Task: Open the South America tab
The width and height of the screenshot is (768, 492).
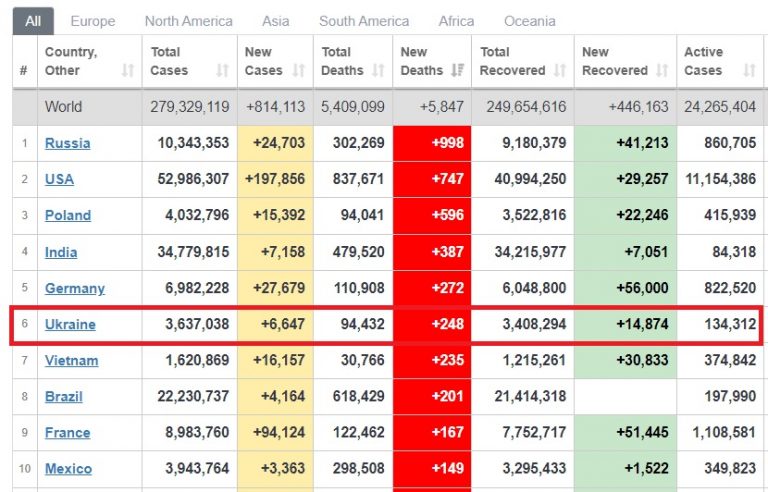Action: [x=364, y=21]
